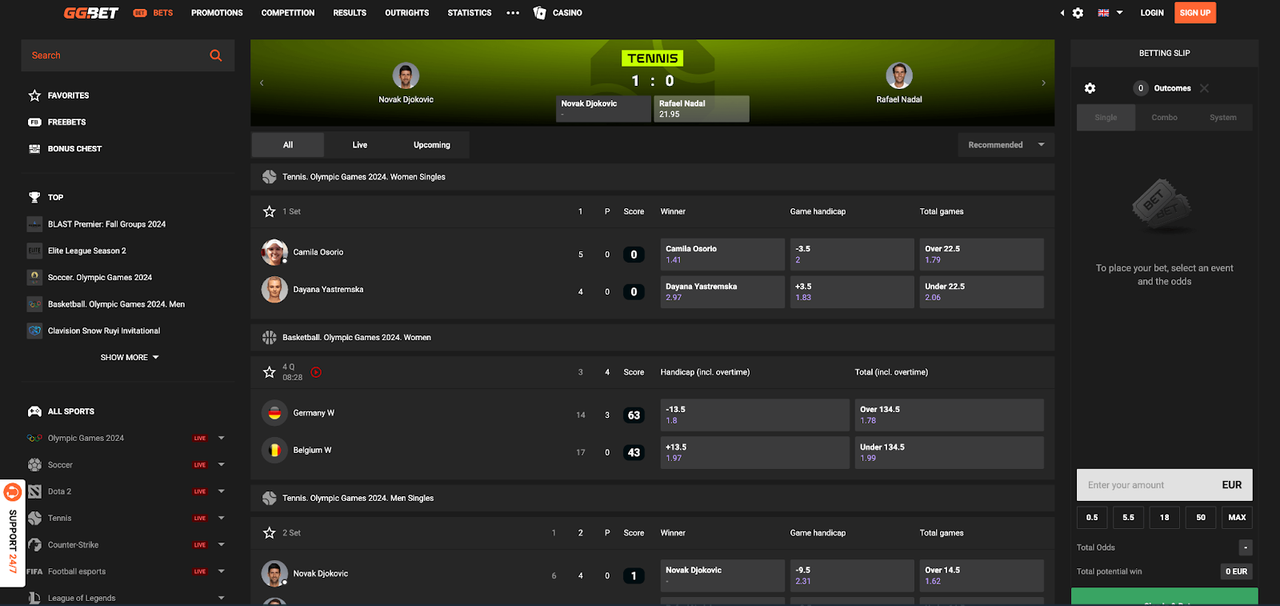Viewport: 1280px width, 606px height.
Task: Expand Soccer sidebar category
Action: pyautogui.click(x=221, y=465)
